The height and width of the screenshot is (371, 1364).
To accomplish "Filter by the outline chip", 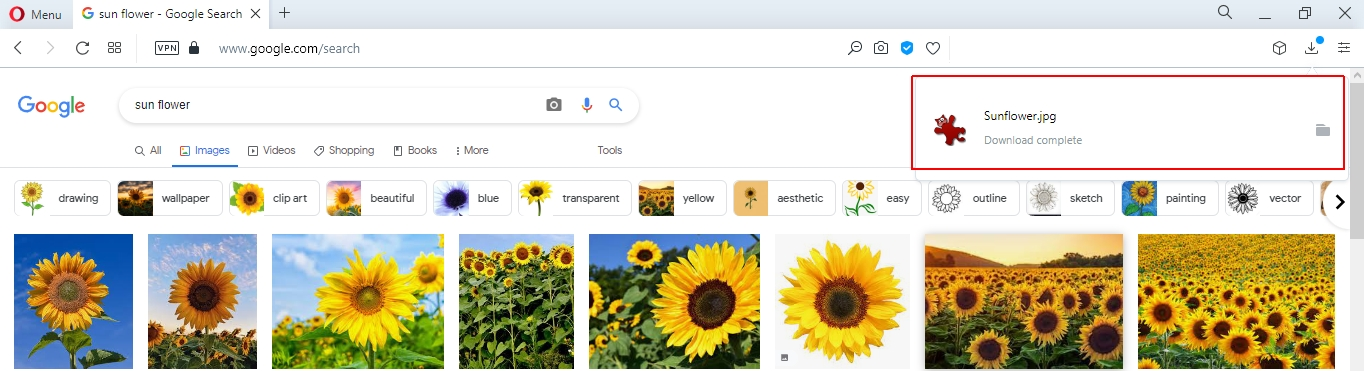I will pyautogui.click(x=974, y=198).
